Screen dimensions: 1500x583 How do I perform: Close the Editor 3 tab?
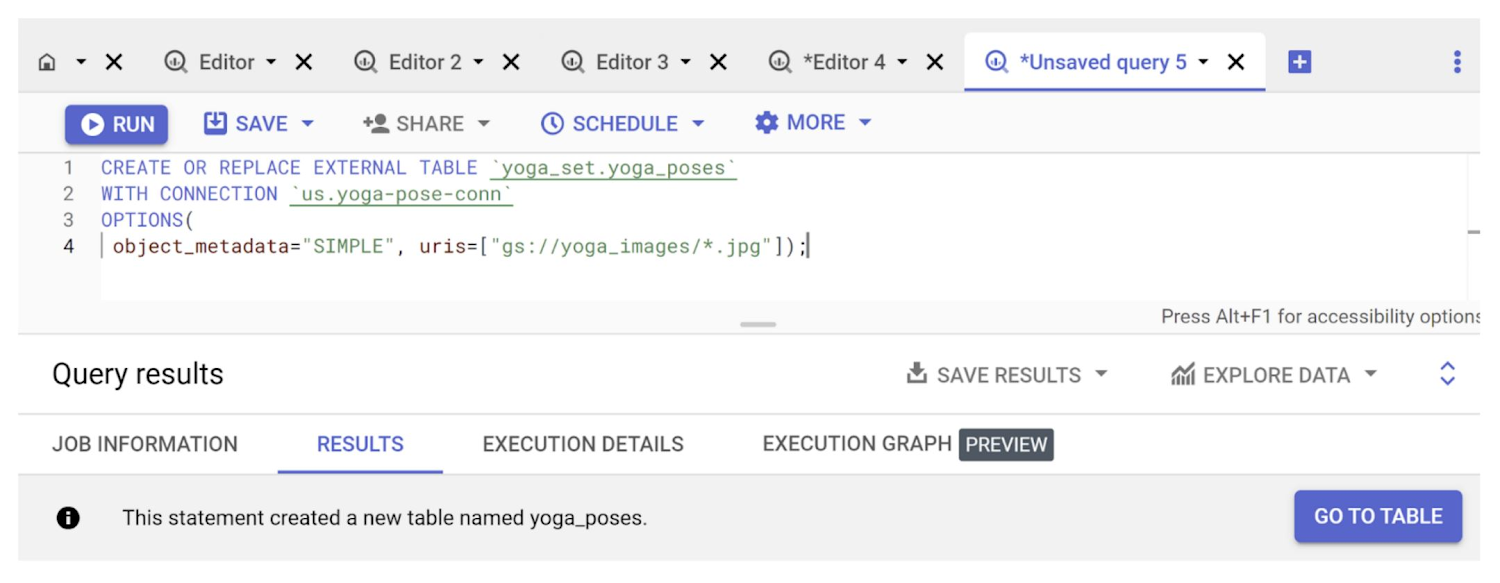point(718,62)
